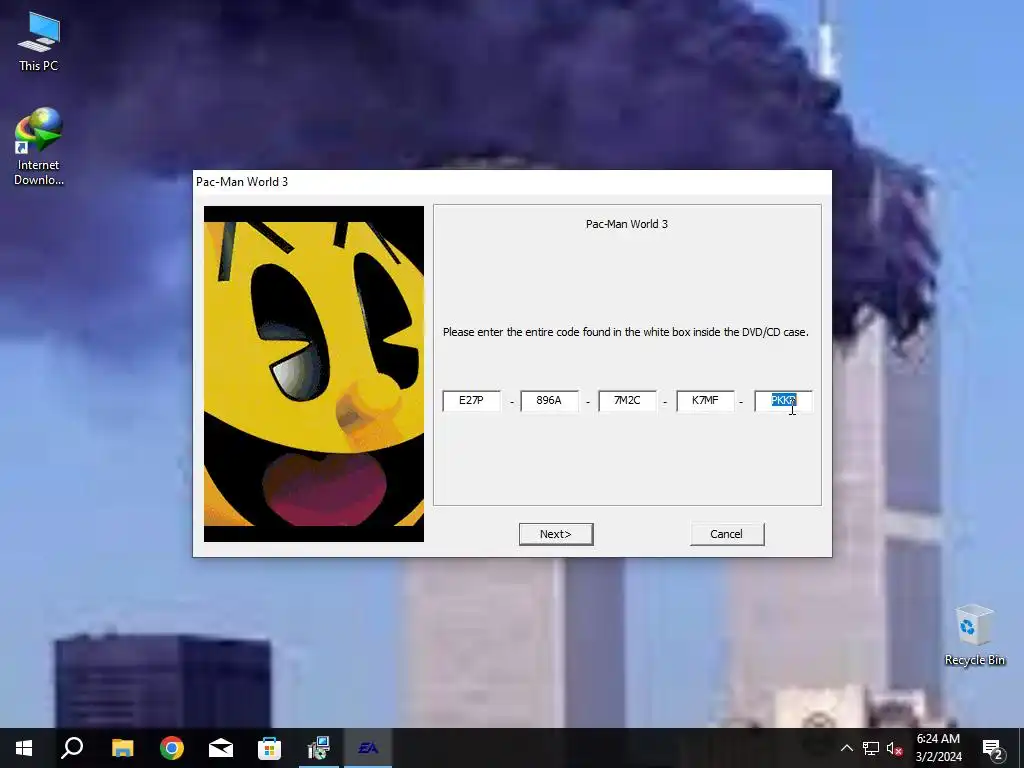
Task: Select the Internet Download Manager desktop shortcut
Action: pos(39,146)
